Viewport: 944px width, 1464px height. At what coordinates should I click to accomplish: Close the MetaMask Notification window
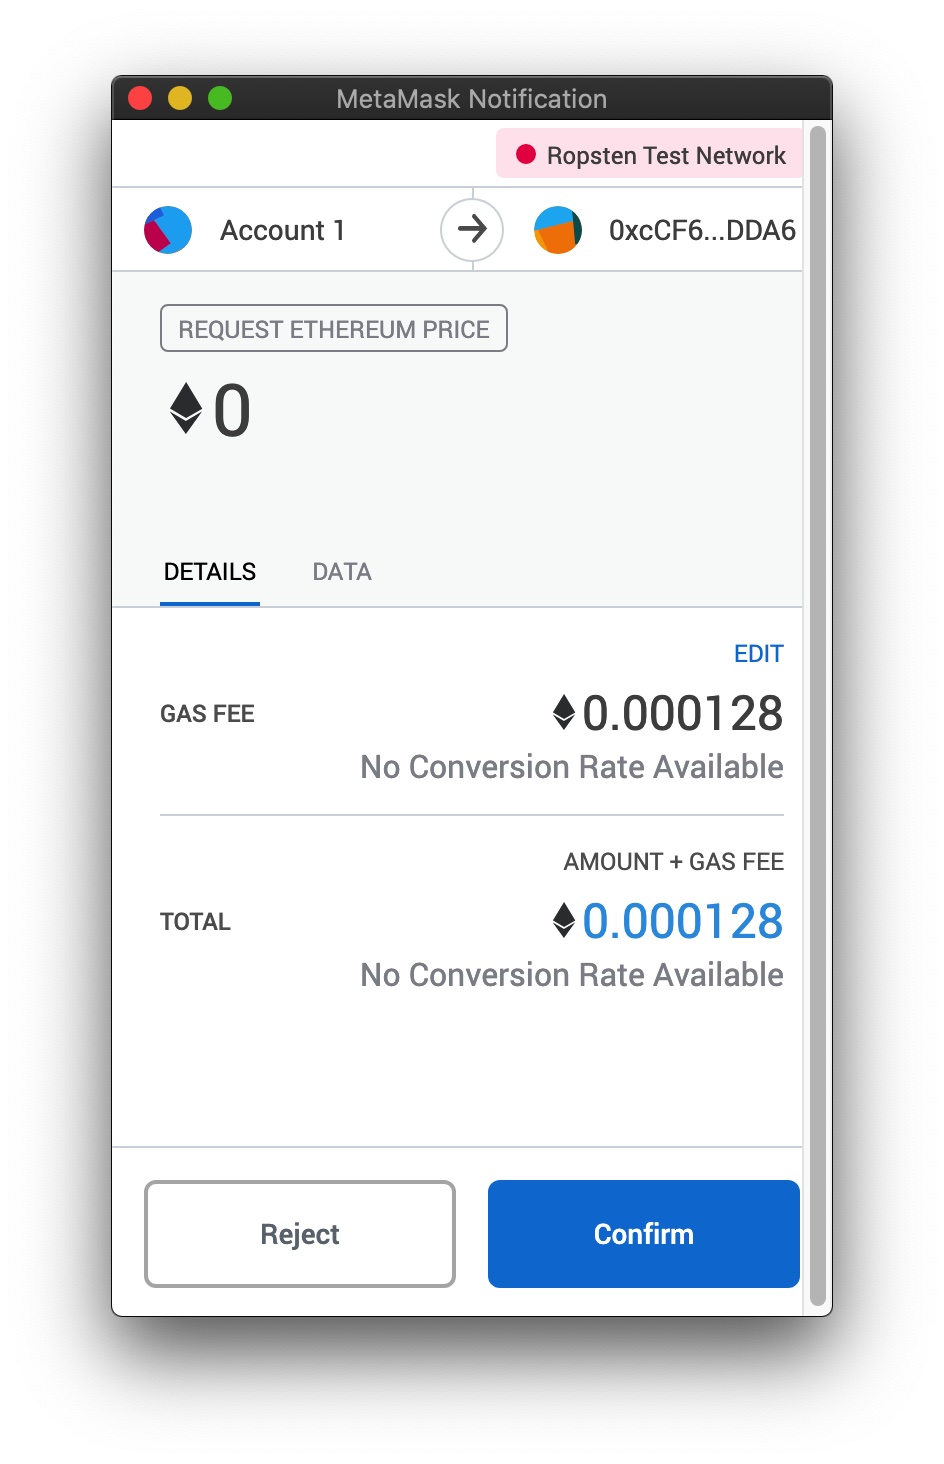click(x=140, y=98)
